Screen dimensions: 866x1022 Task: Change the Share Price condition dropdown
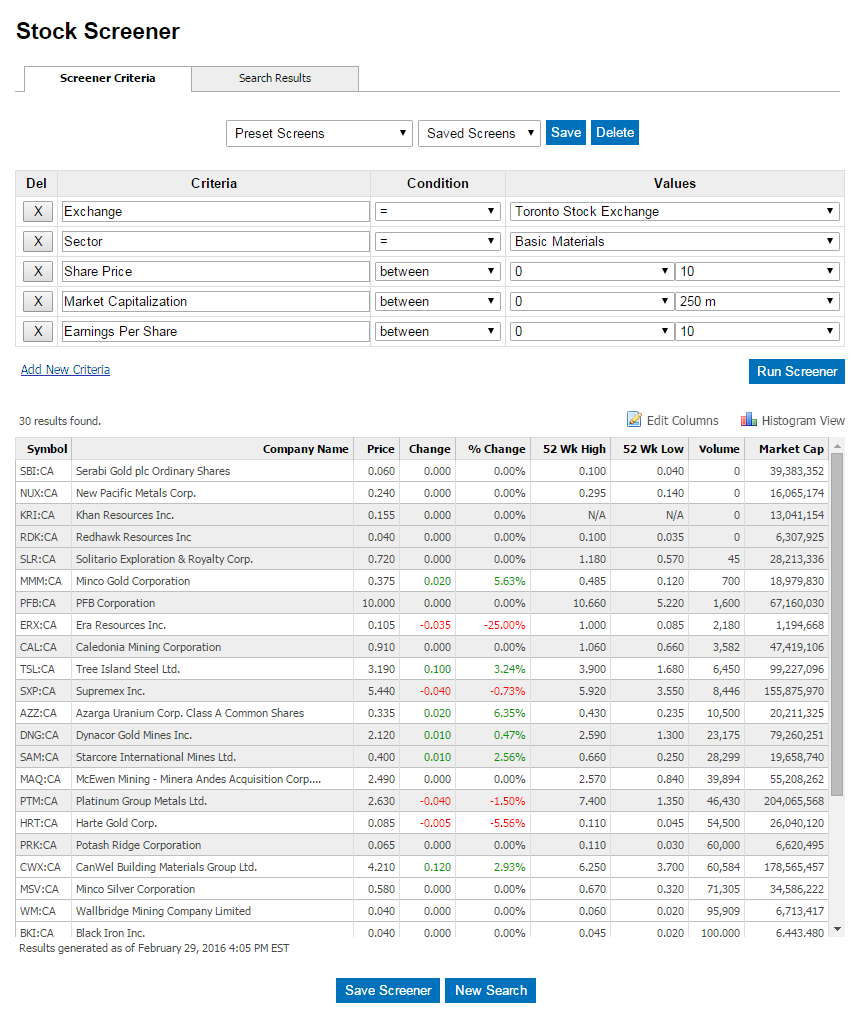(437, 271)
